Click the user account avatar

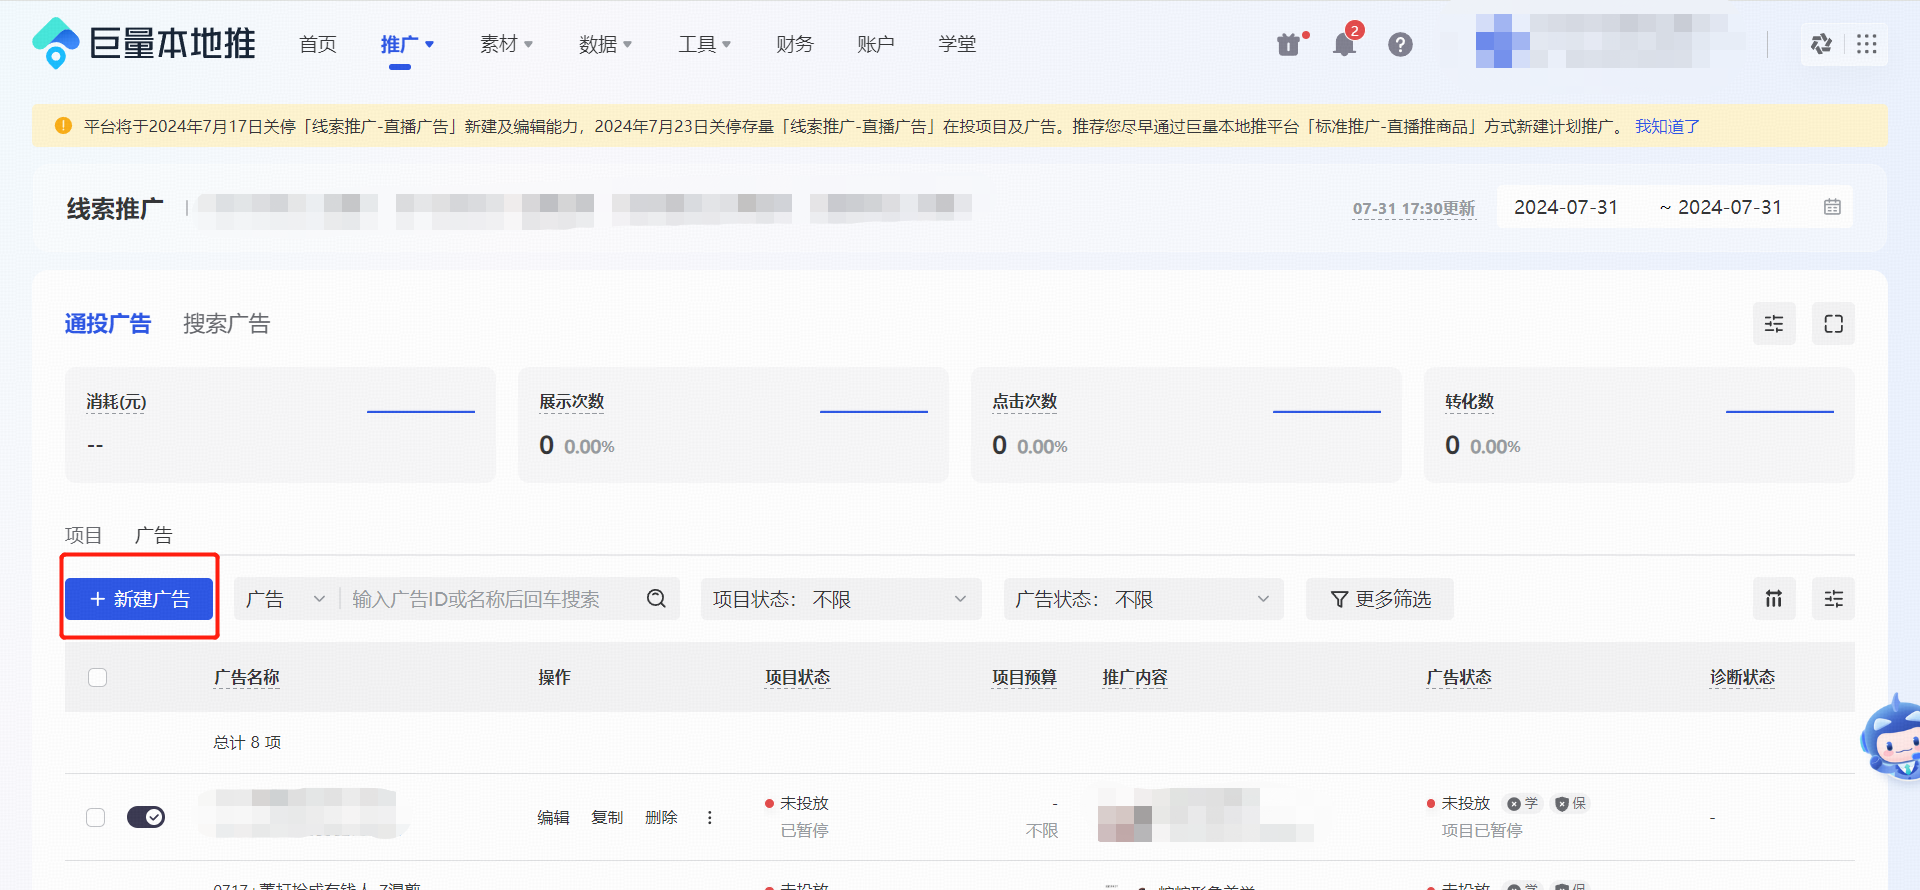[1503, 42]
